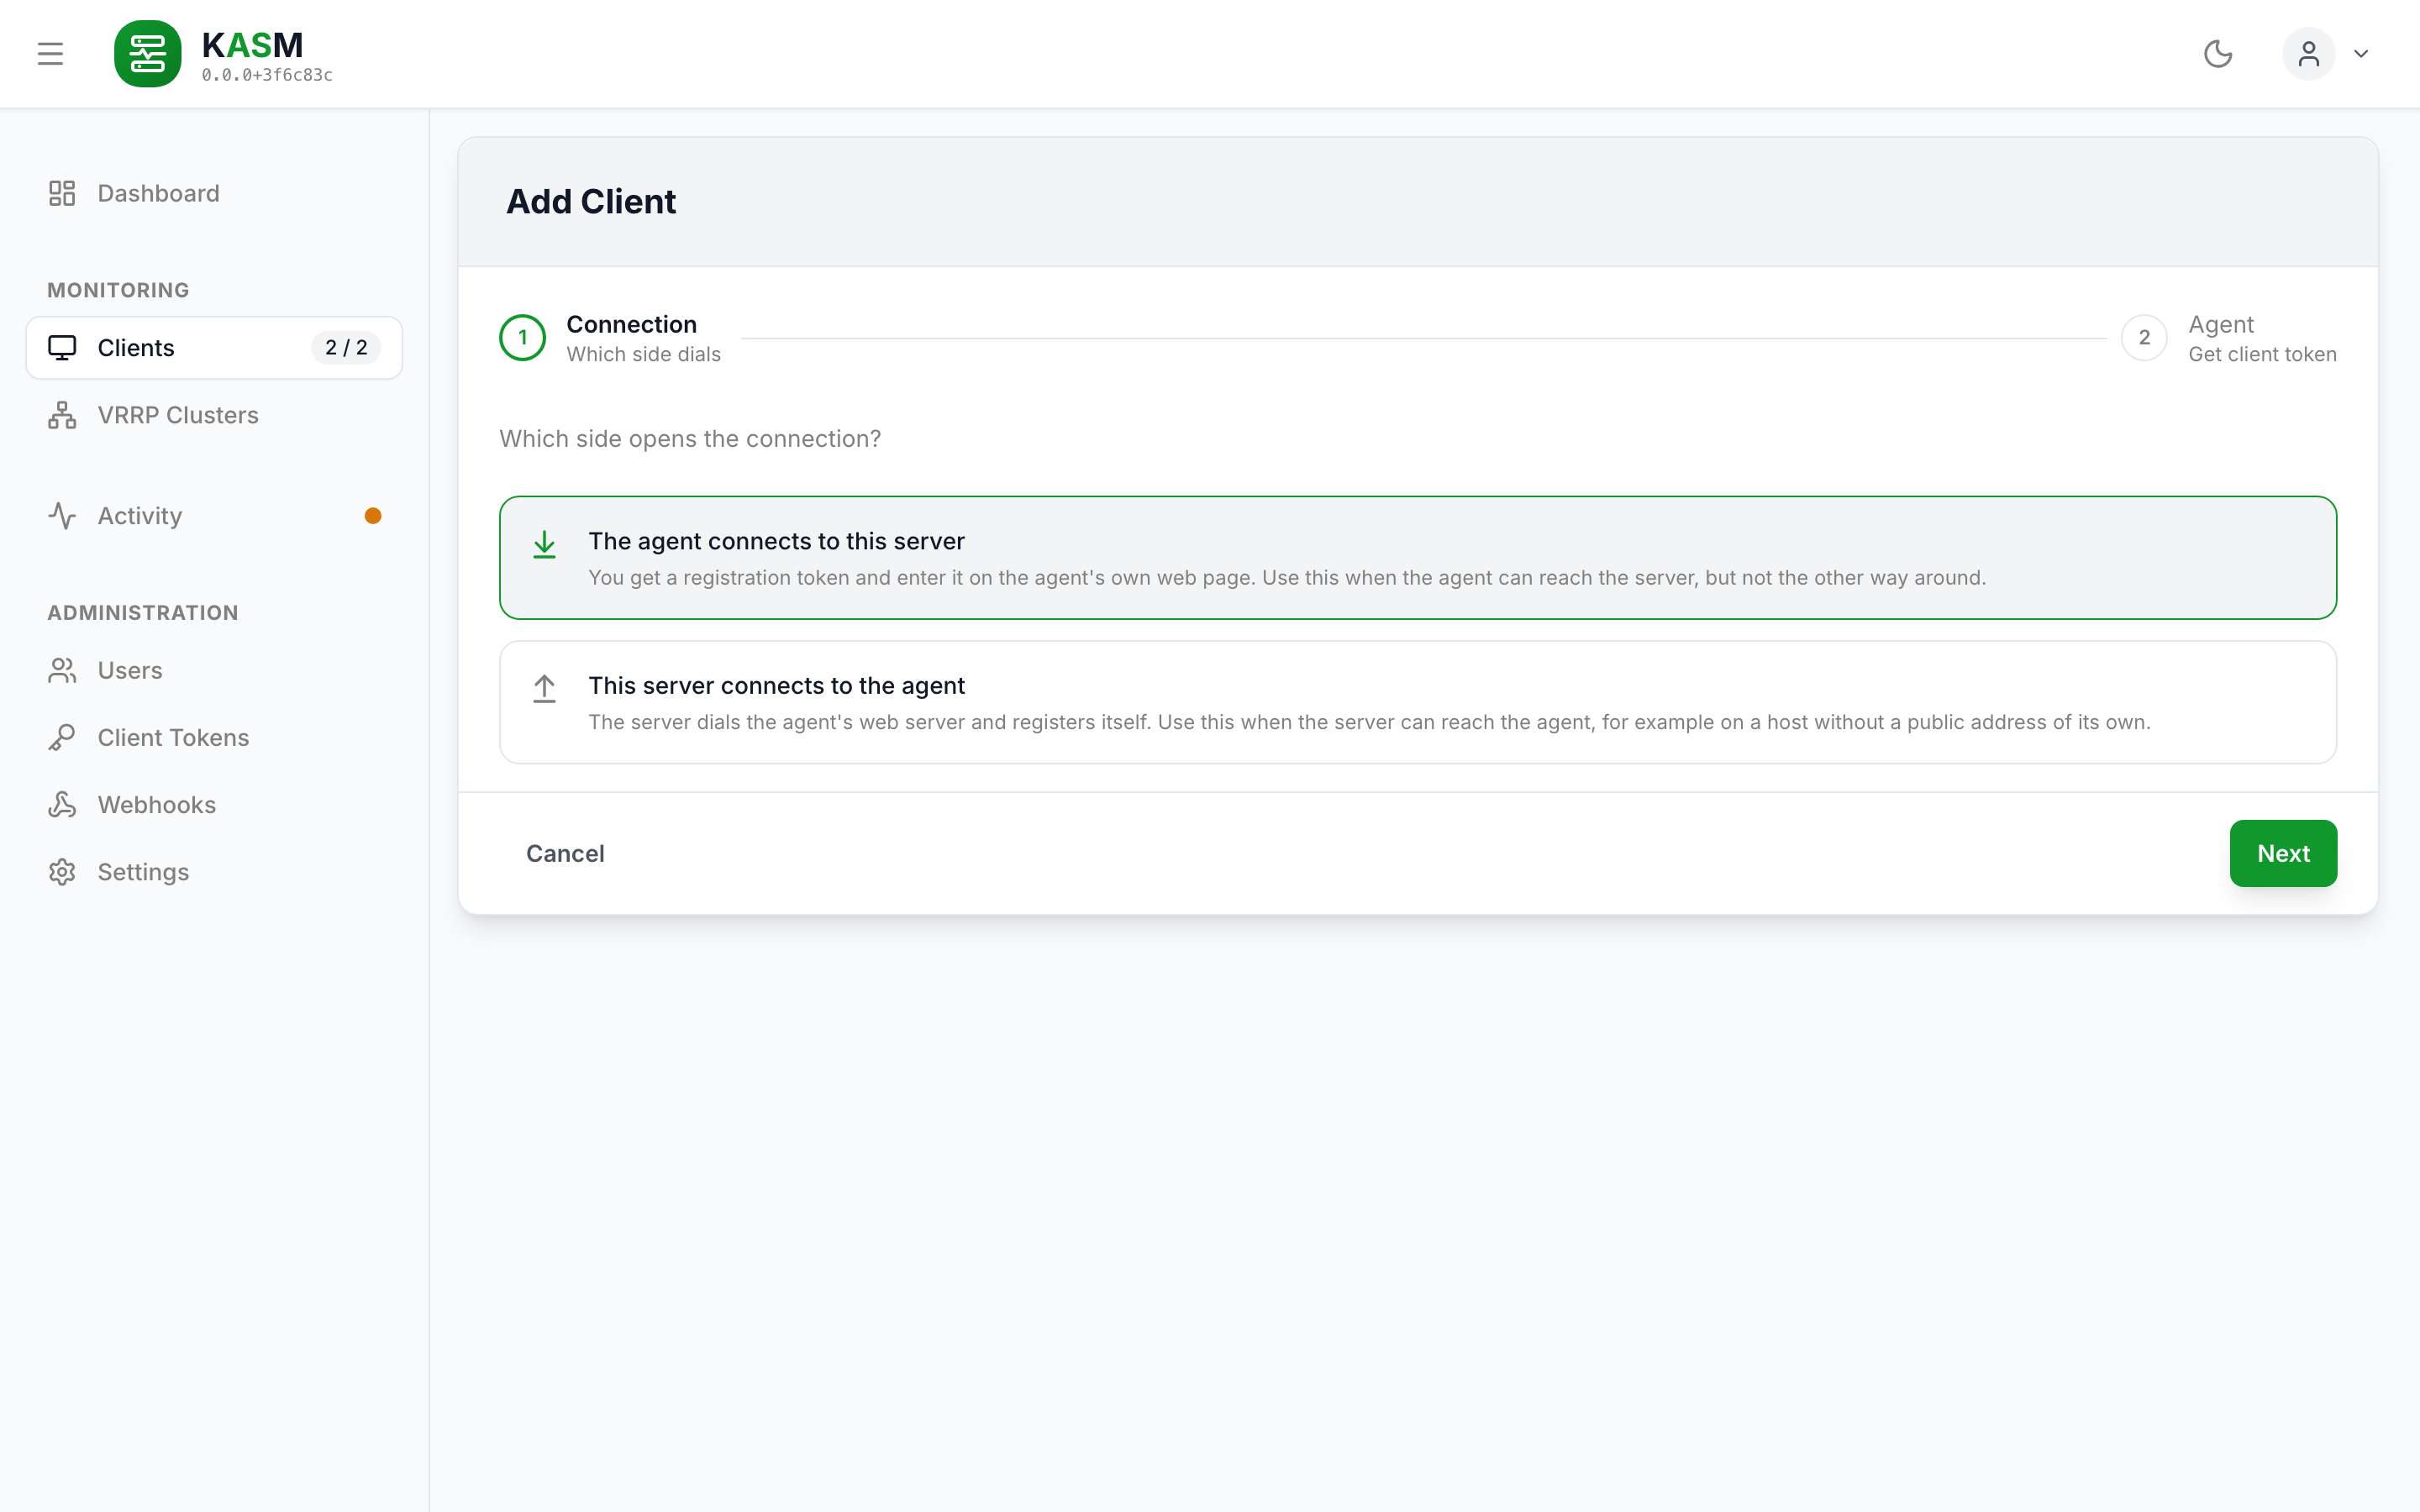Image resolution: width=2420 pixels, height=1512 pixels.
Task: Open the Users label in sidebar
Action: [x=130, y=670]
